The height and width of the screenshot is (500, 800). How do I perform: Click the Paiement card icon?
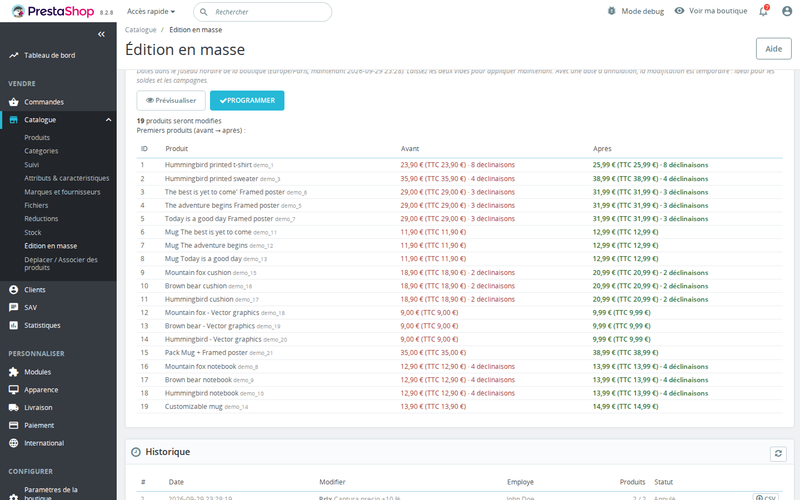pos(14,426)
